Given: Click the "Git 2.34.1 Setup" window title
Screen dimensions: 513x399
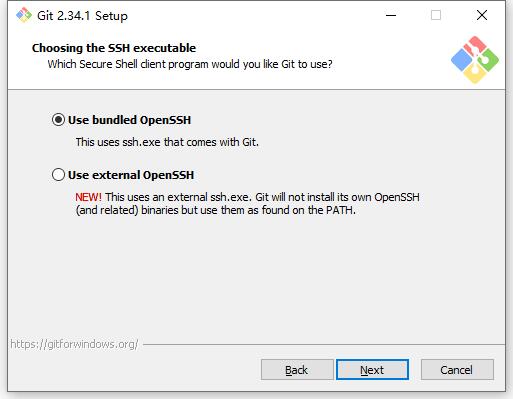Looking at the screenshot, I should 82,16.
